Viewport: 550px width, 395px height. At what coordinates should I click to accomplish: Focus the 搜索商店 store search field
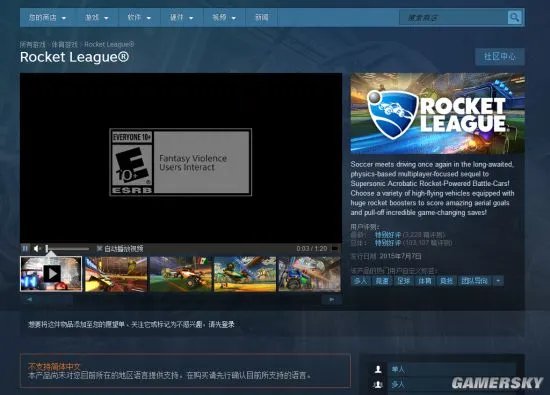pos(453,18)
